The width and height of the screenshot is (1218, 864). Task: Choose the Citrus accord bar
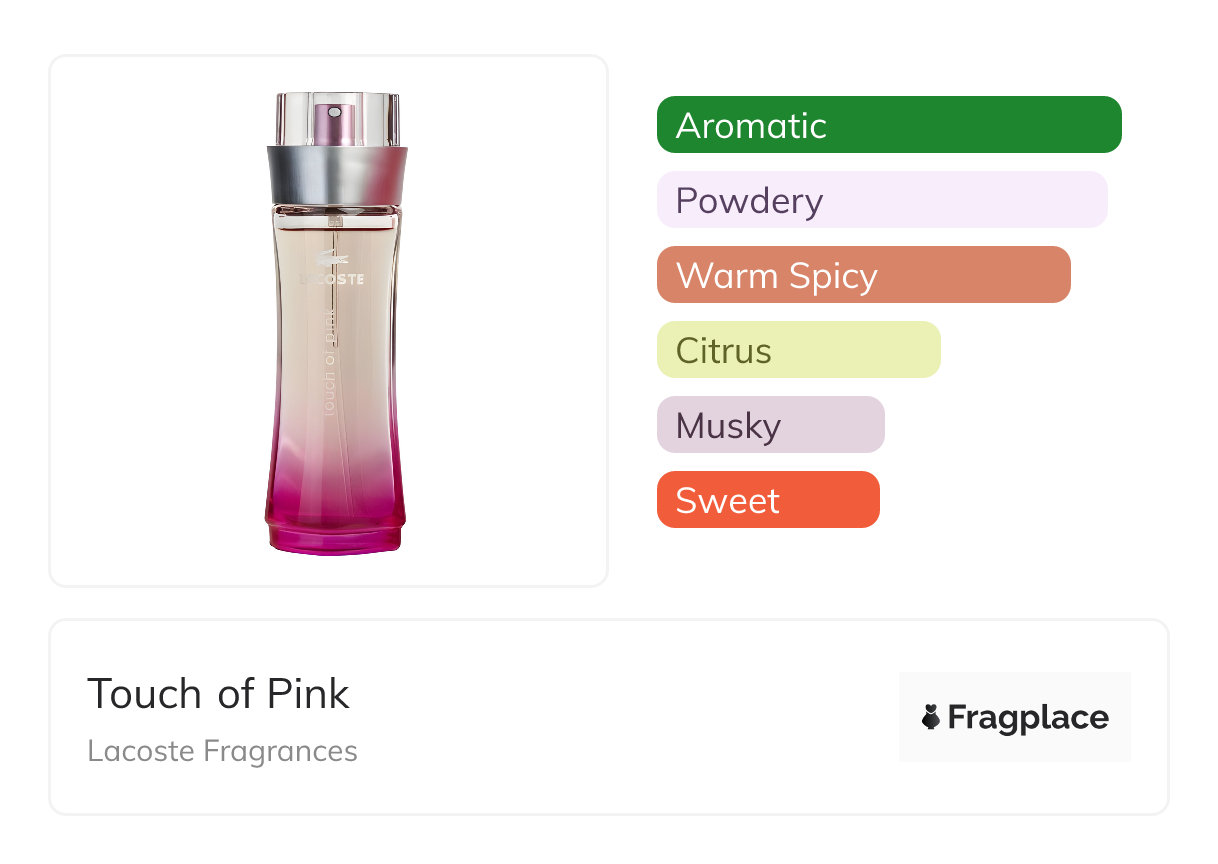tap(798, 350)
